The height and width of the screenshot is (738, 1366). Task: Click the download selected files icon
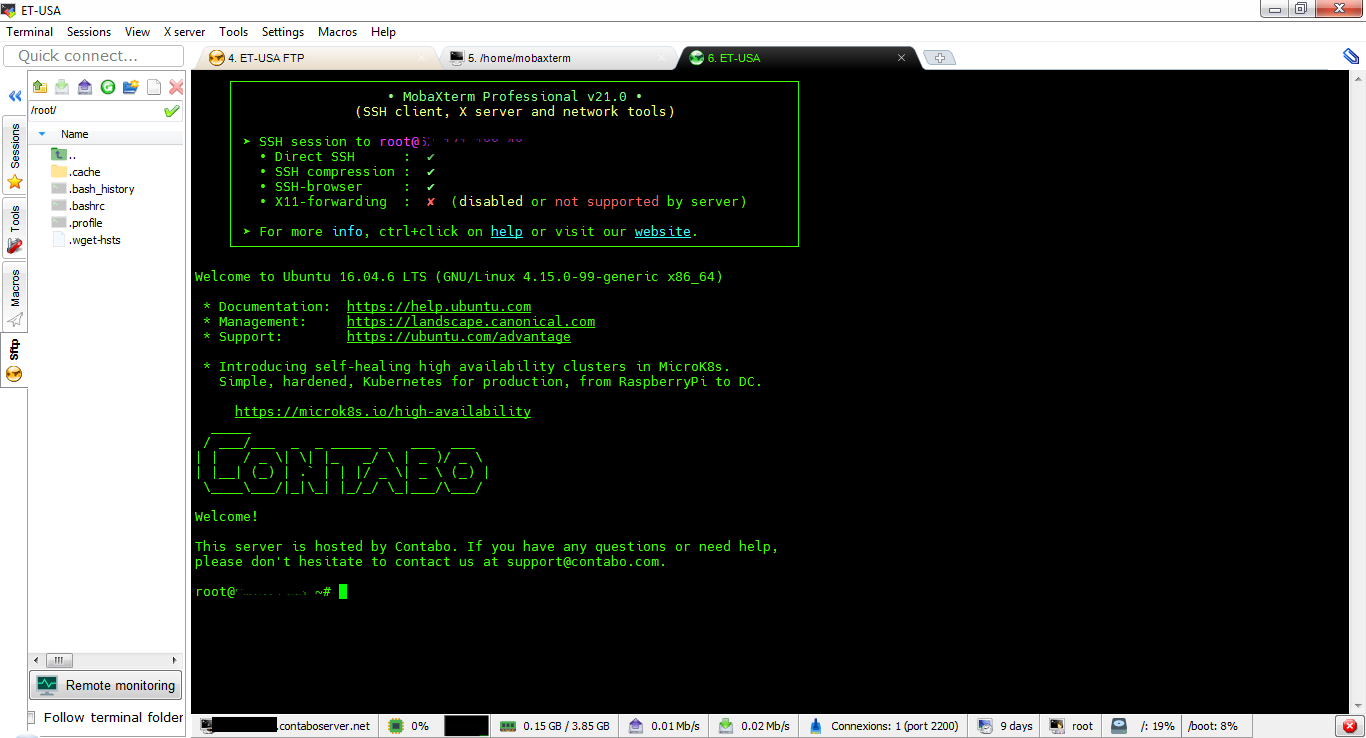[x=62, y=87]
